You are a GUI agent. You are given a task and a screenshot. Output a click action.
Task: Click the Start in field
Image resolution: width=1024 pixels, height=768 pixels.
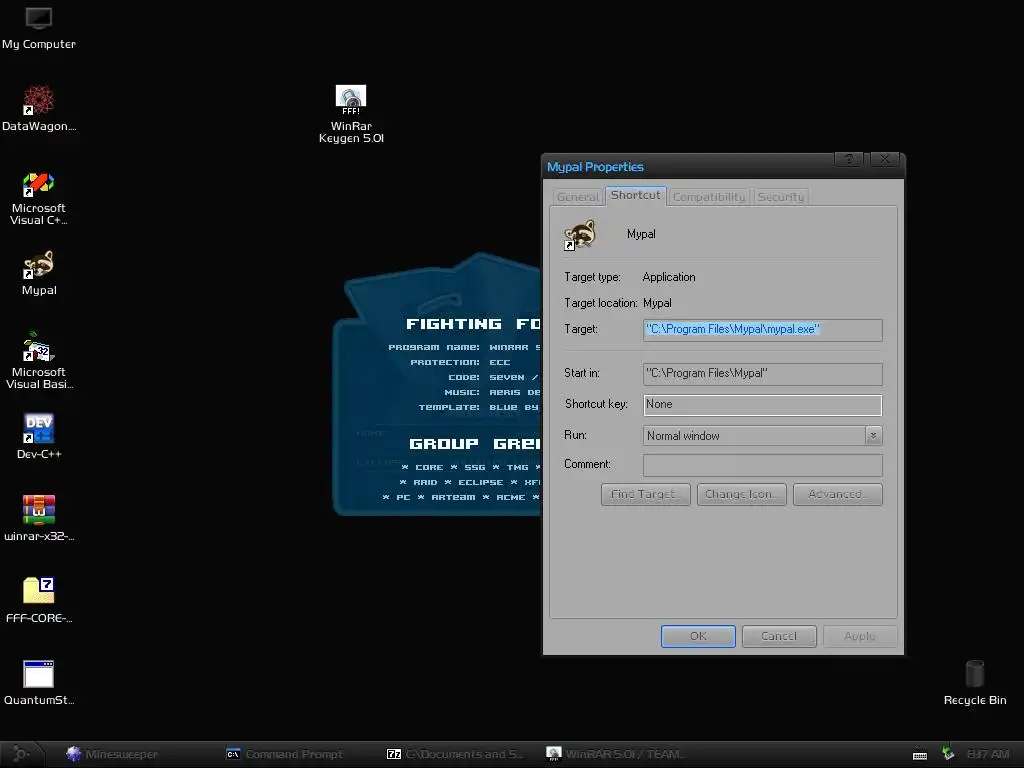coord(762,374)
